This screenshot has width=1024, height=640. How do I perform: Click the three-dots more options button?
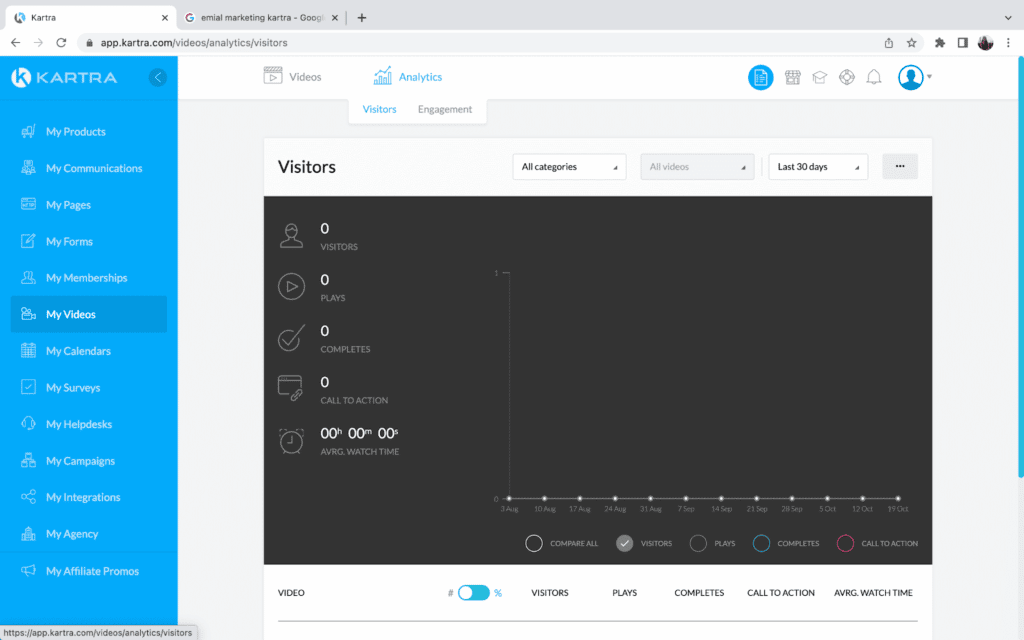coord(900,166)
